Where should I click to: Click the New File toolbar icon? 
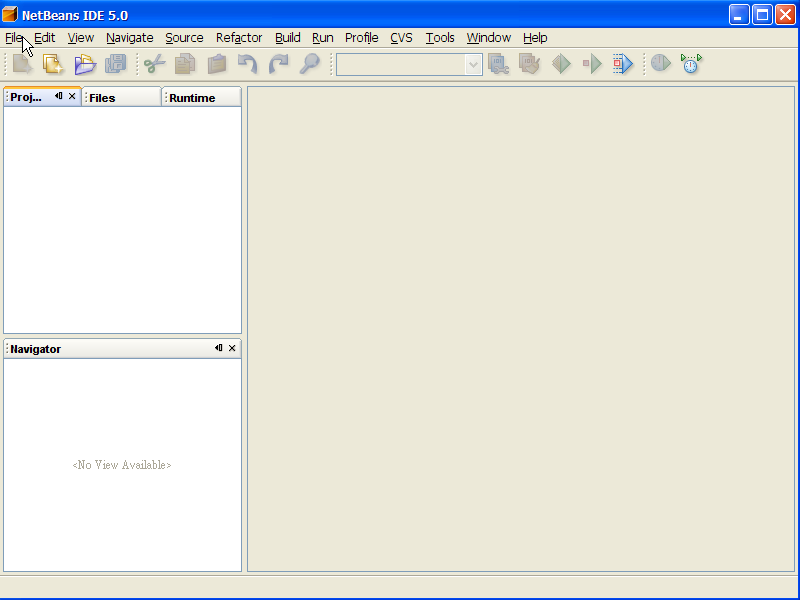pyautogui.click(x=22, y=64)
